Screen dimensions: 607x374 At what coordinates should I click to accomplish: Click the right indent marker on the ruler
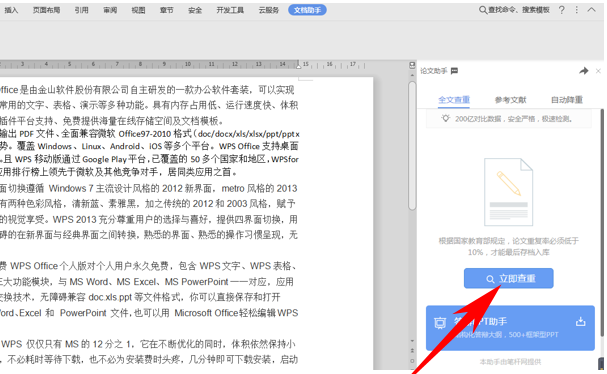pos(298,66)
